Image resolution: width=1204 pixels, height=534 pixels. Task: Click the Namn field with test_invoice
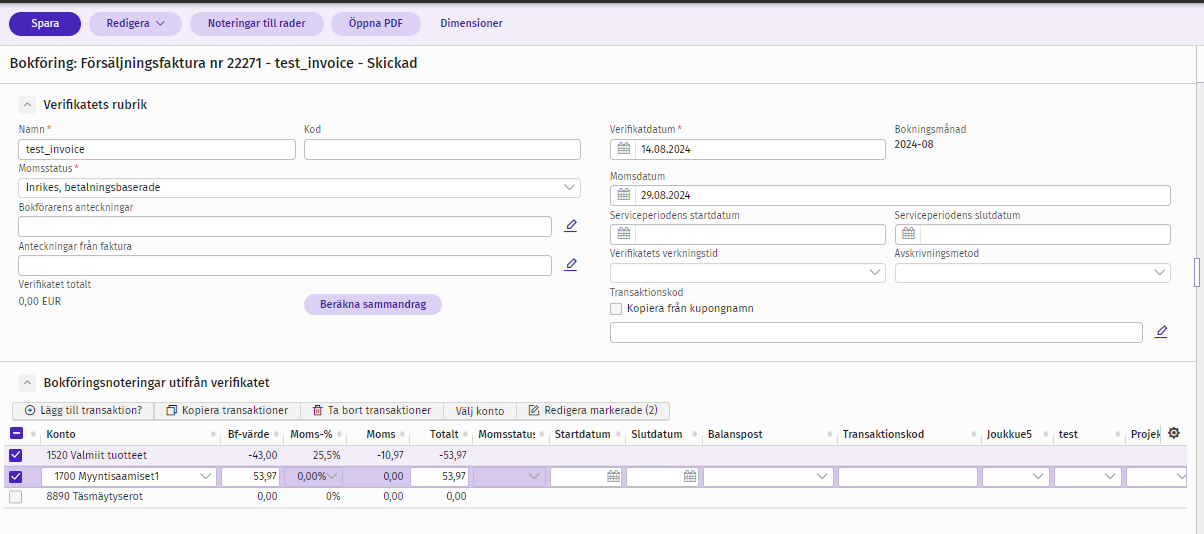157,149
